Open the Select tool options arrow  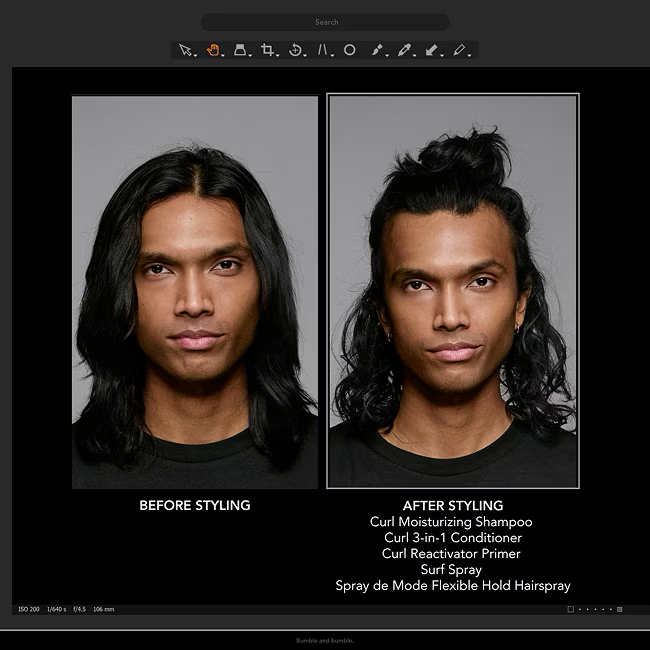[x=195, y=55]
